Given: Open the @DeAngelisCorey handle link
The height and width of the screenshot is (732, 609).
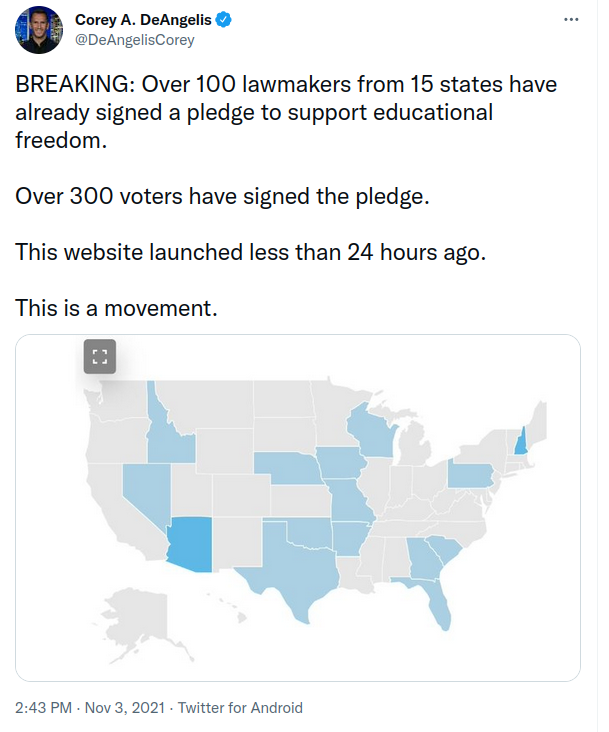Looking at the screenshot, I should point(135,40).
